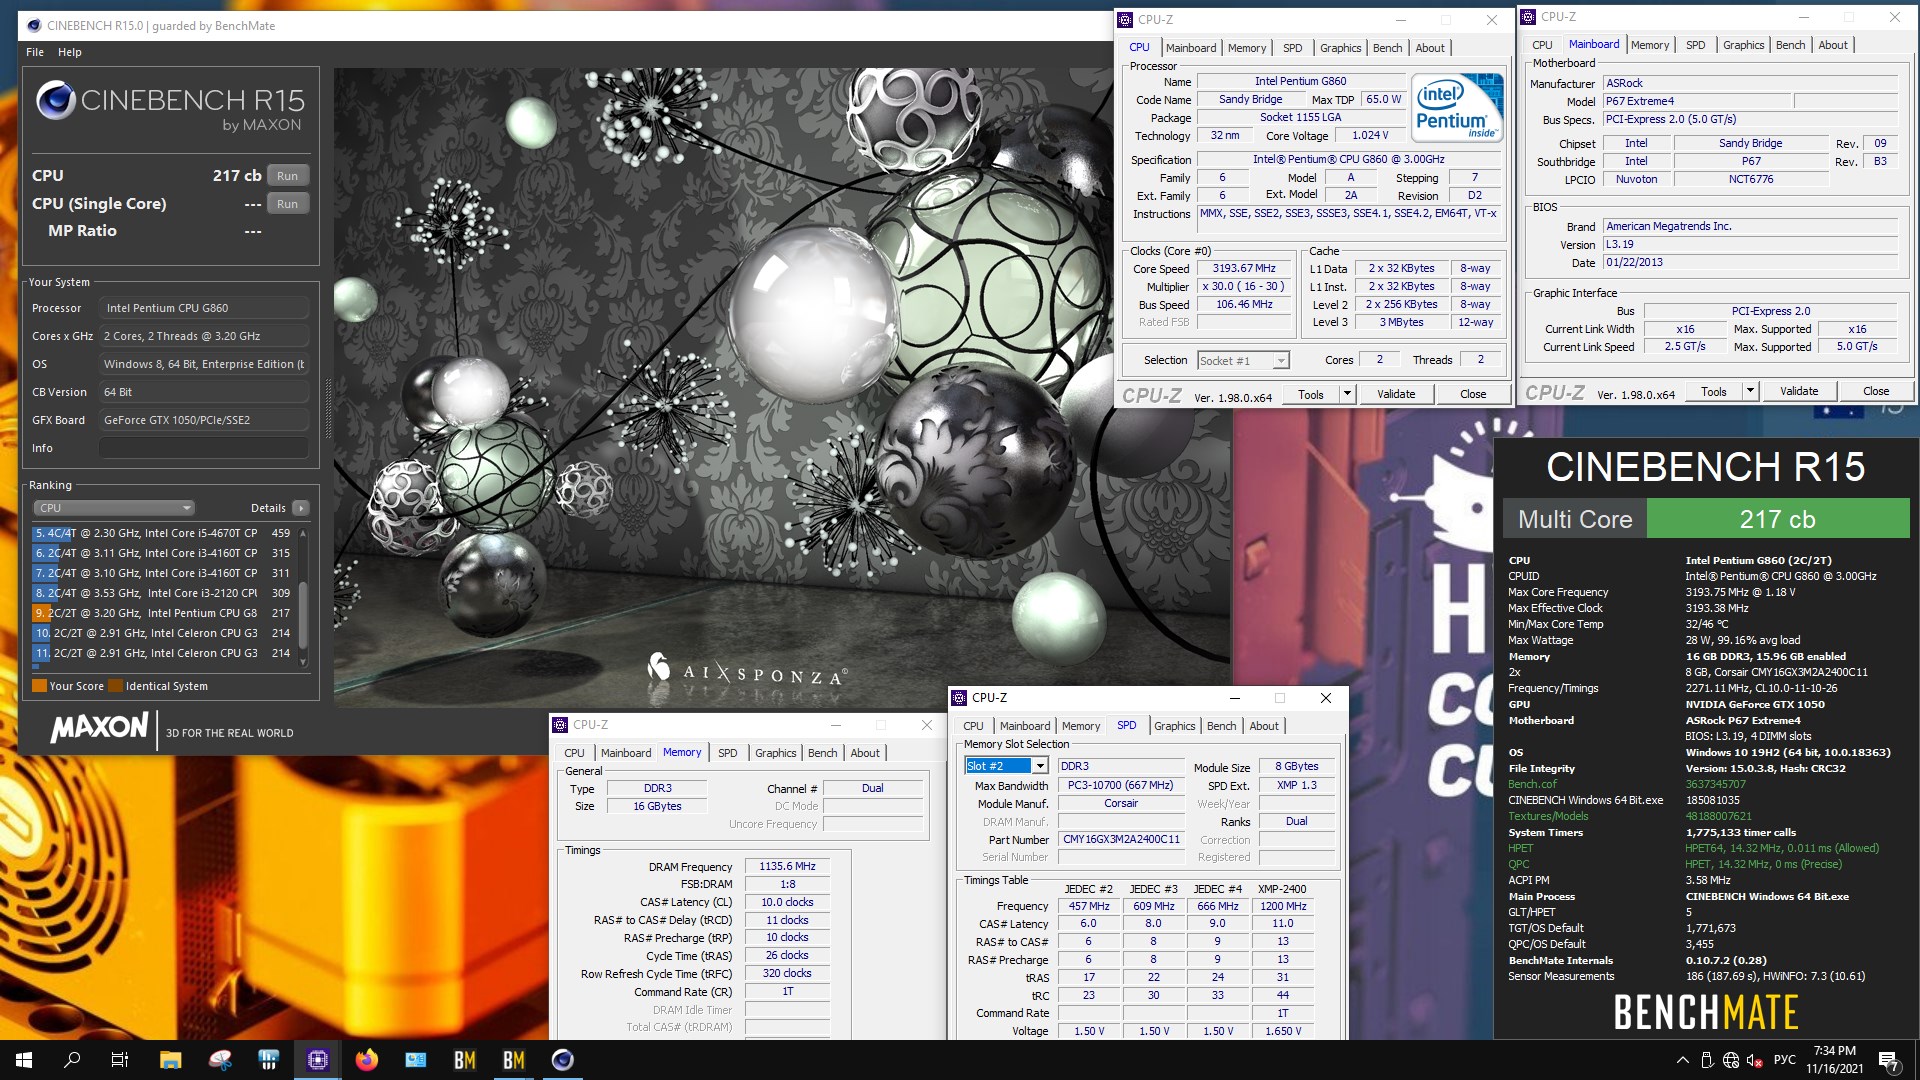Click the Processor field Intel Pentium CPU G860
The height and width of the screenshot is (1080, 1920).
204,308
